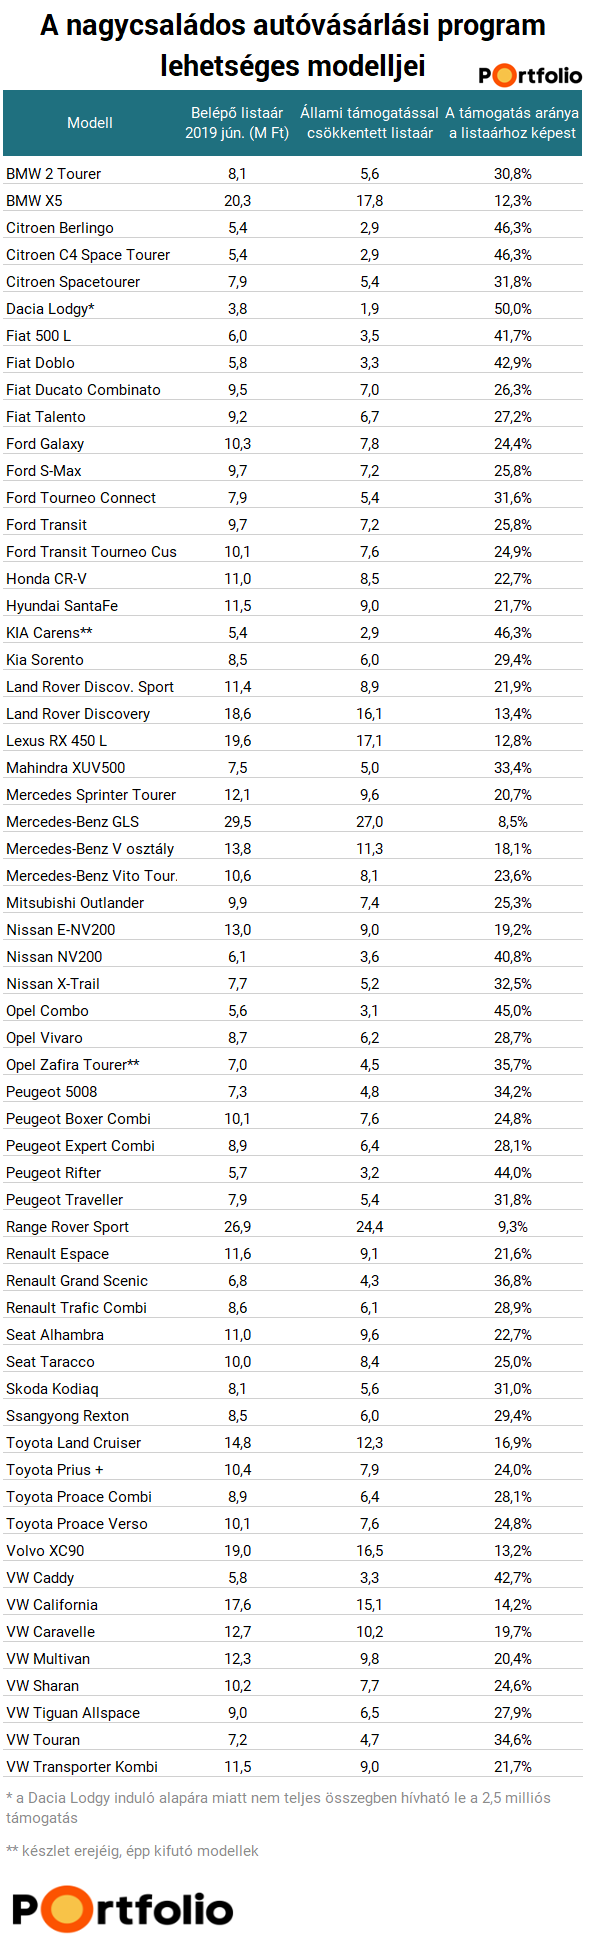The height and width of the screenshot is (1943, 594).
Task: Click the Dacia Lodgy footnote text
Action: pos(278,1808)
